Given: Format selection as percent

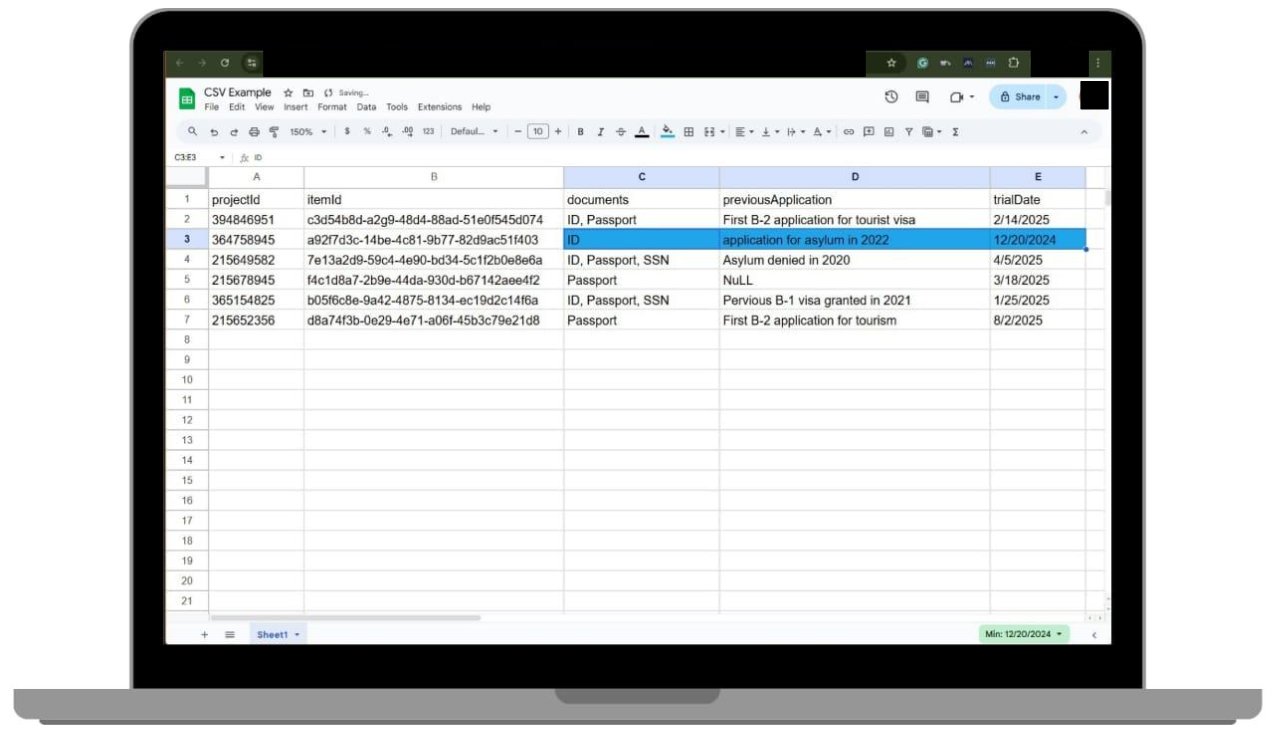Looking at the screenshot, I should click(367, 130).
